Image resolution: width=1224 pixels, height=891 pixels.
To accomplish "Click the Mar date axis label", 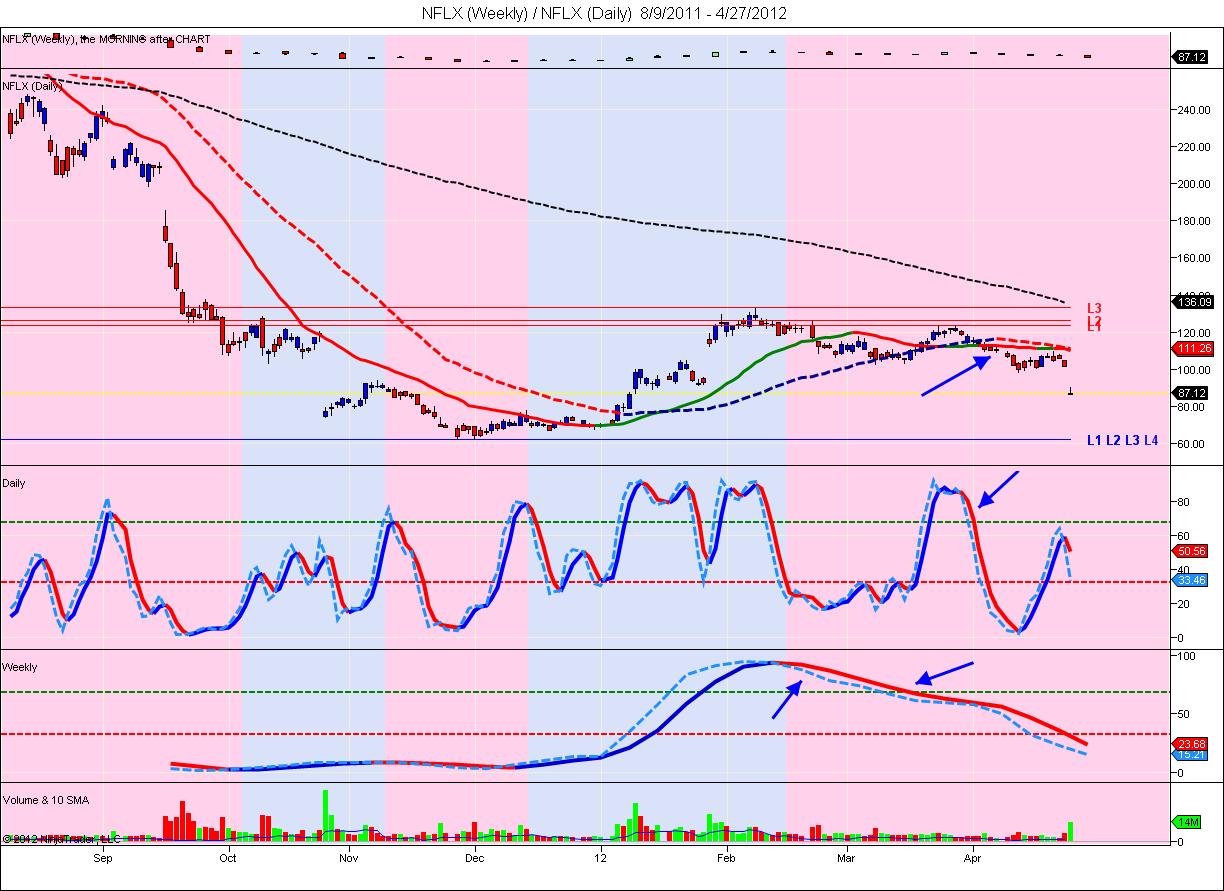I will click(846, 858).
